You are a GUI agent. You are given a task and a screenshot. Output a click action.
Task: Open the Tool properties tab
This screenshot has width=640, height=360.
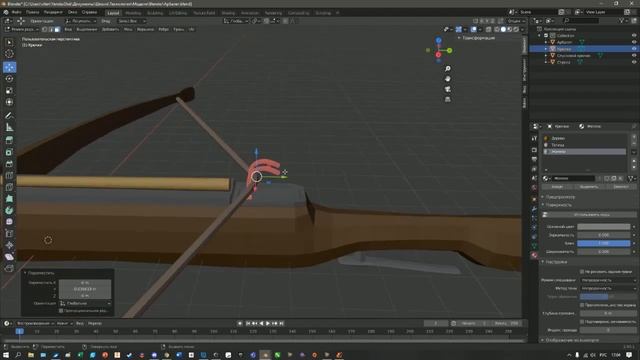(534, 139)
